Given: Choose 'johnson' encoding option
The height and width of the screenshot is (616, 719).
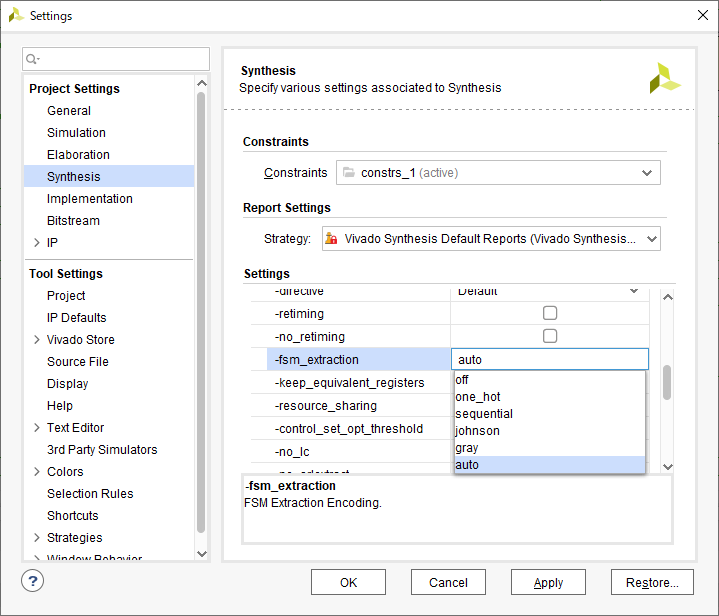Looking at the screenshot, I should click(x=549, y=431).
